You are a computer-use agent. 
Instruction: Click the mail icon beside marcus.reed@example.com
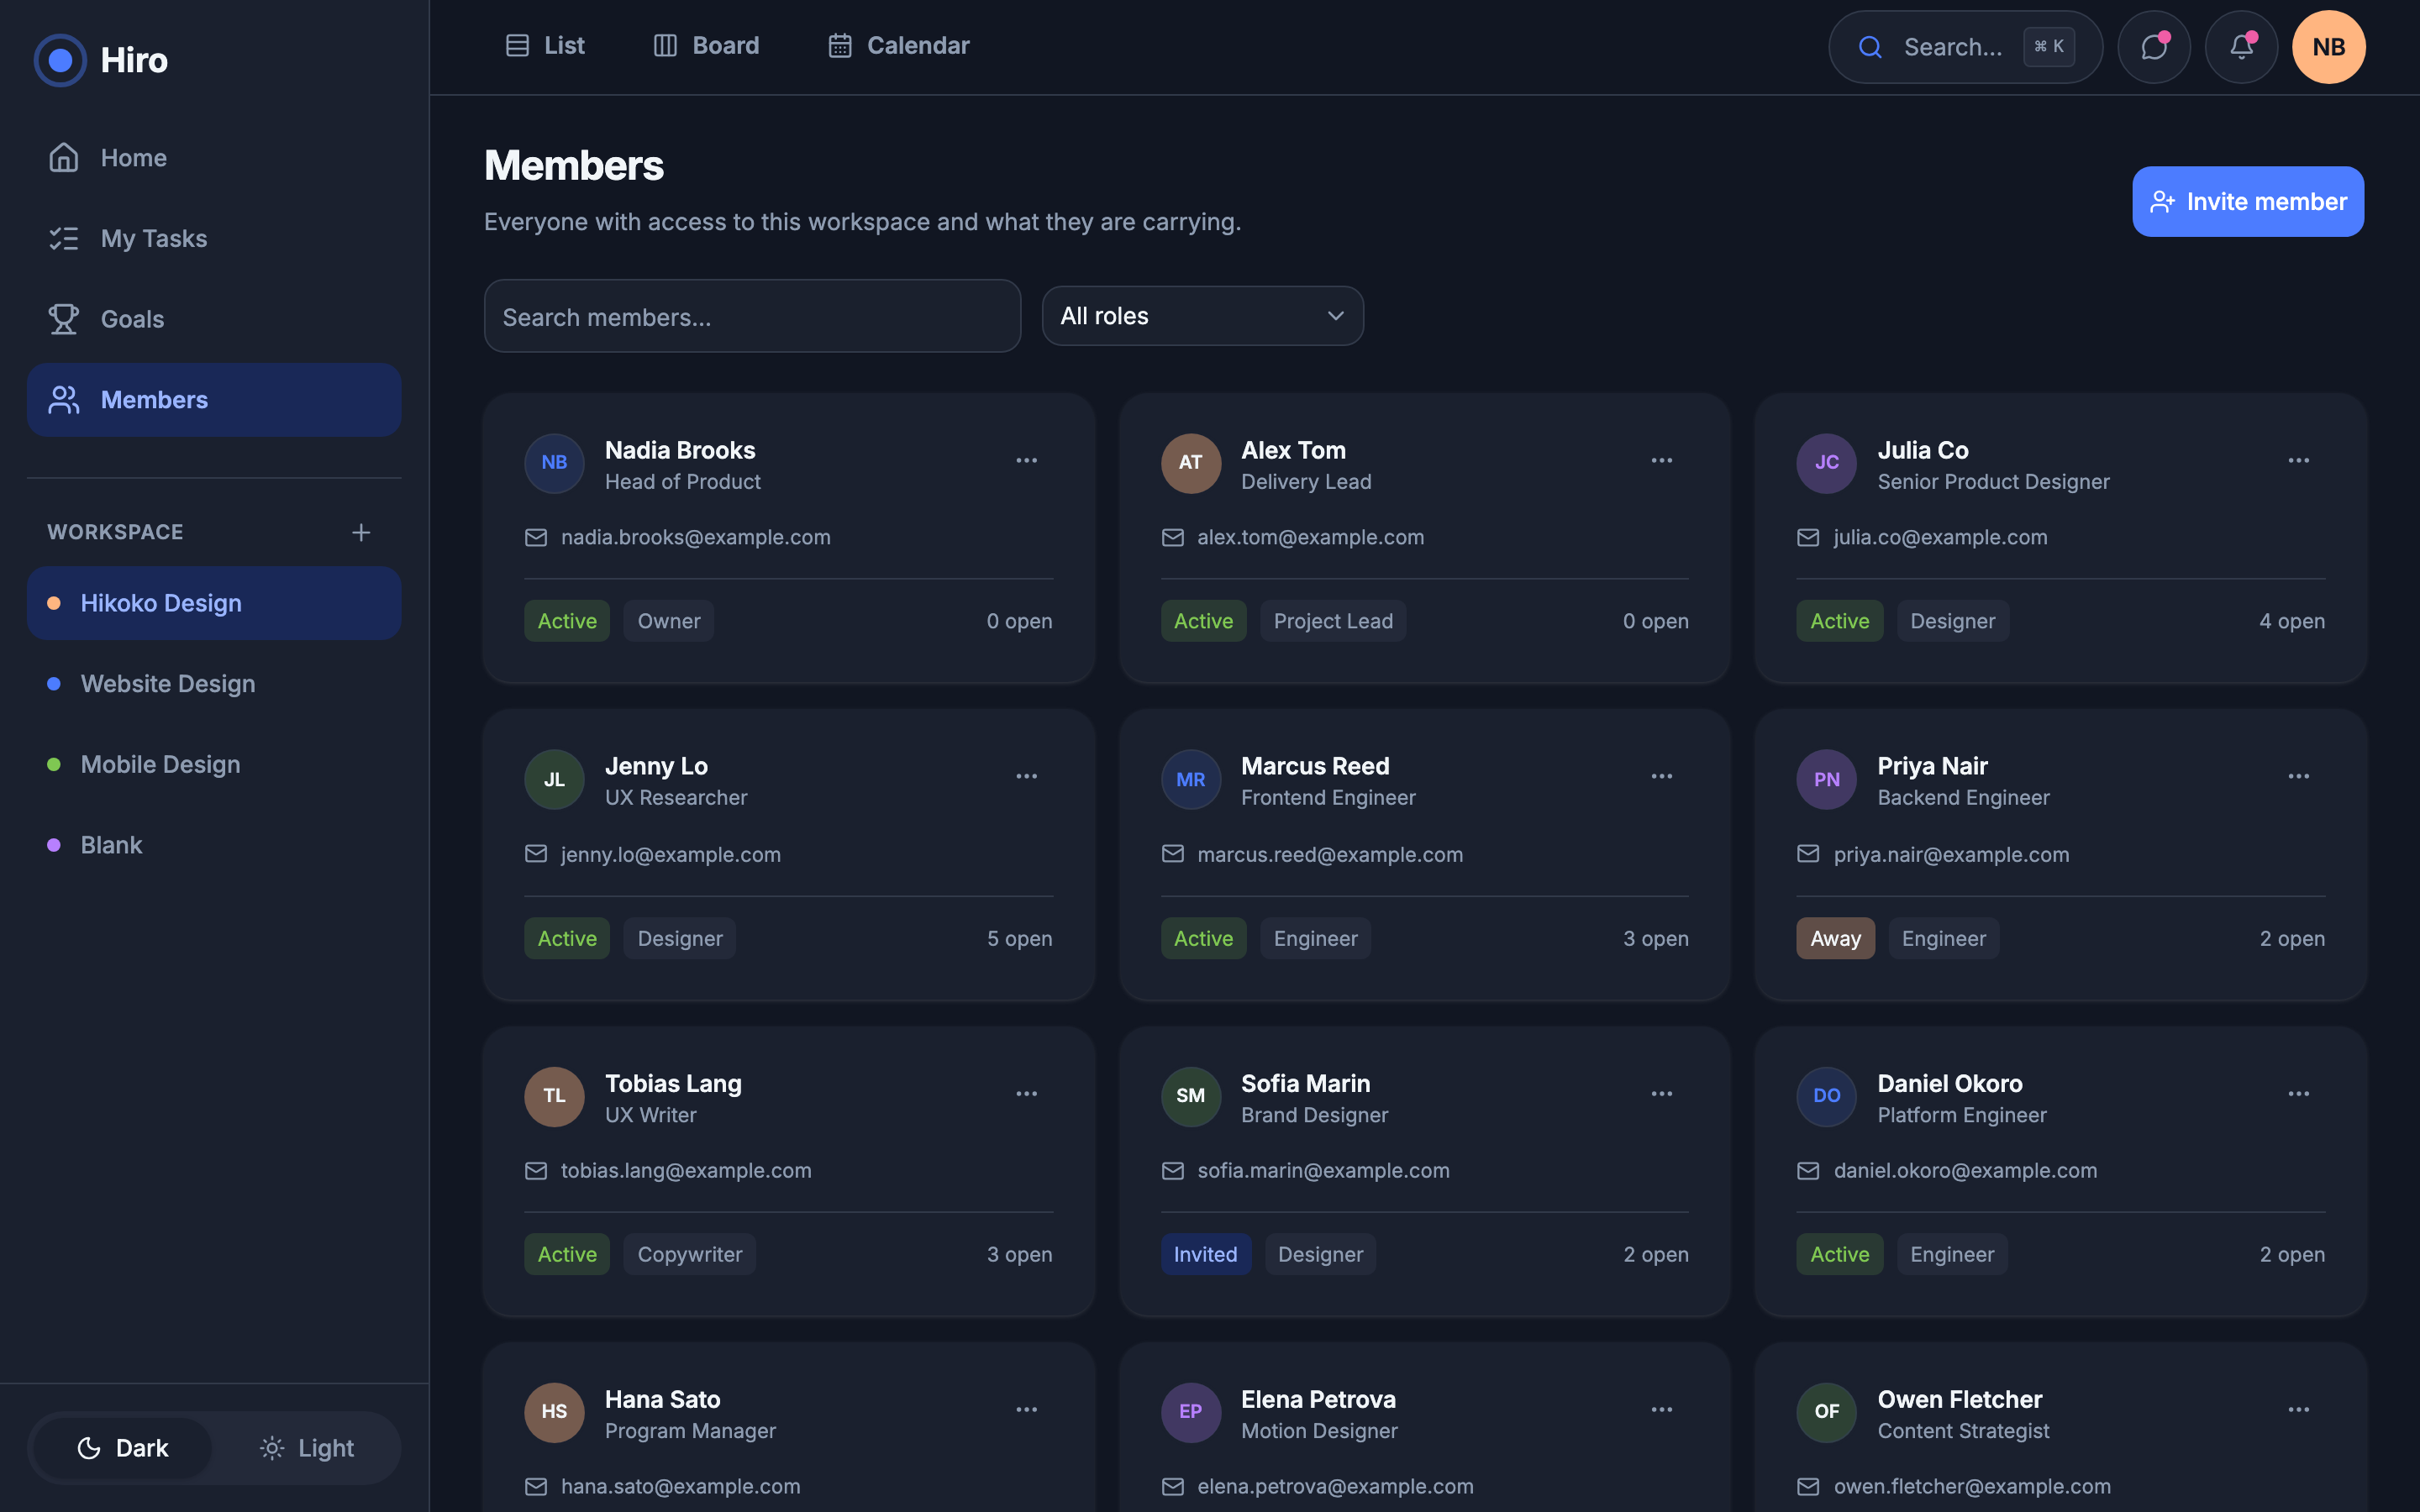click(1172, 854)
